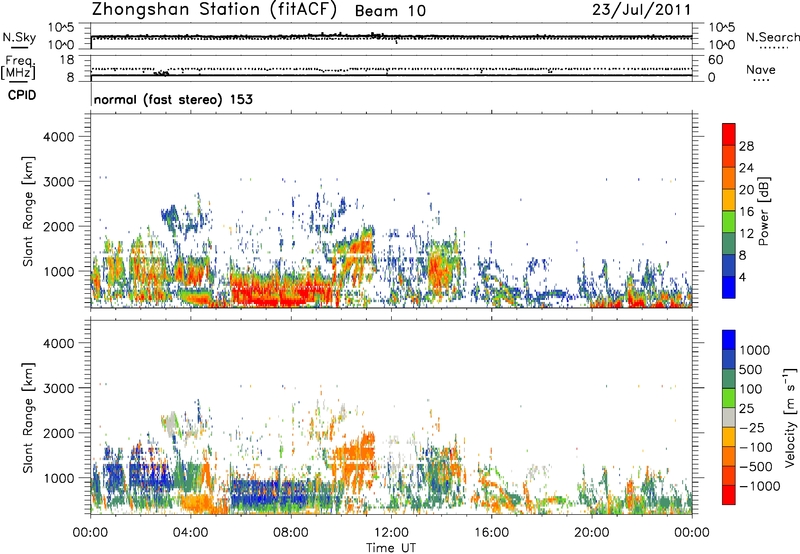Select the "Freq. [MHz]" axis label
Image resolution: width=800 pixels, height=554 pixels.
point(18,68)
